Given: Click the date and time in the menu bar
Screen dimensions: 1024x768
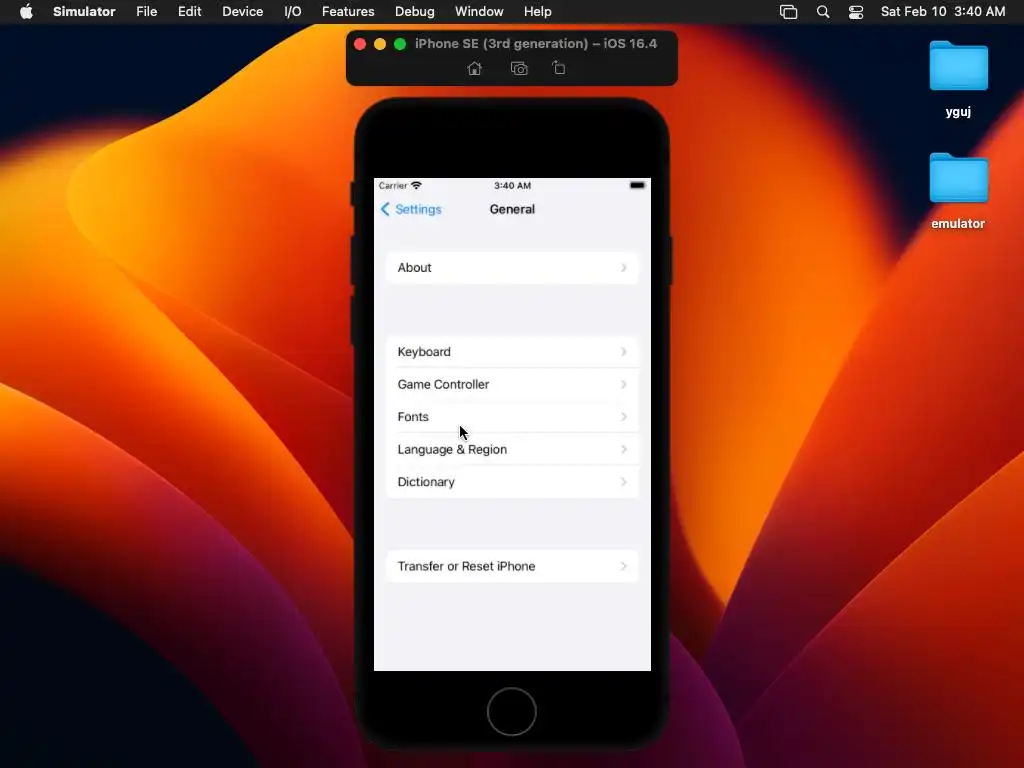Looking at the screenshot, I should coord(943,12).
